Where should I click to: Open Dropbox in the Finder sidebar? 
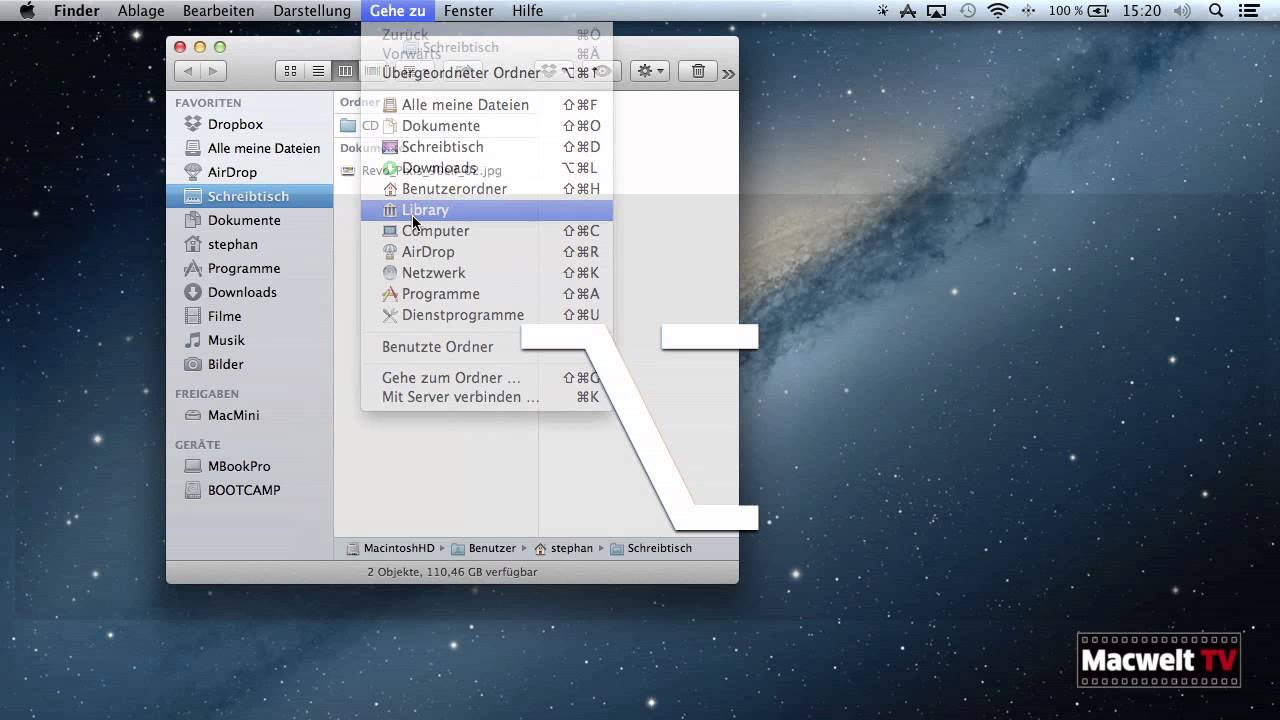235,124
